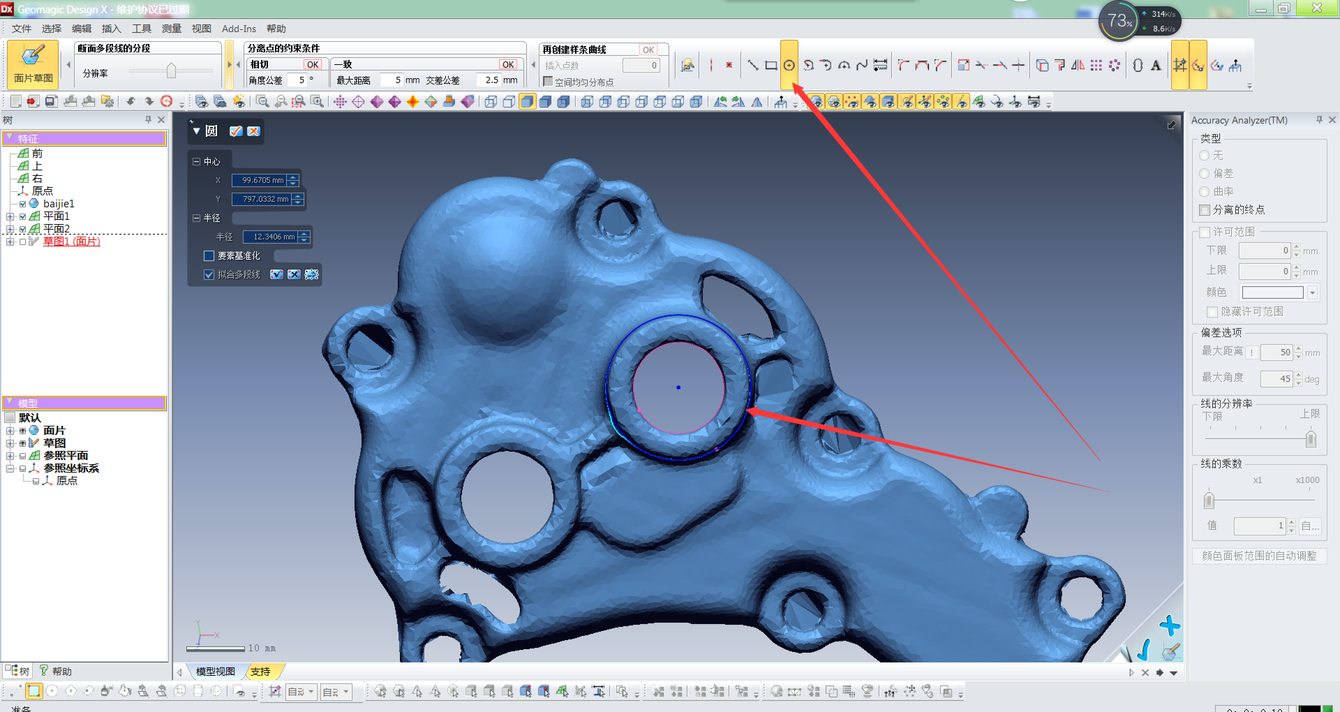Click the red dashed centerline tool
1340x712 pixels.
pyautogui.click(x=711, y=65)
